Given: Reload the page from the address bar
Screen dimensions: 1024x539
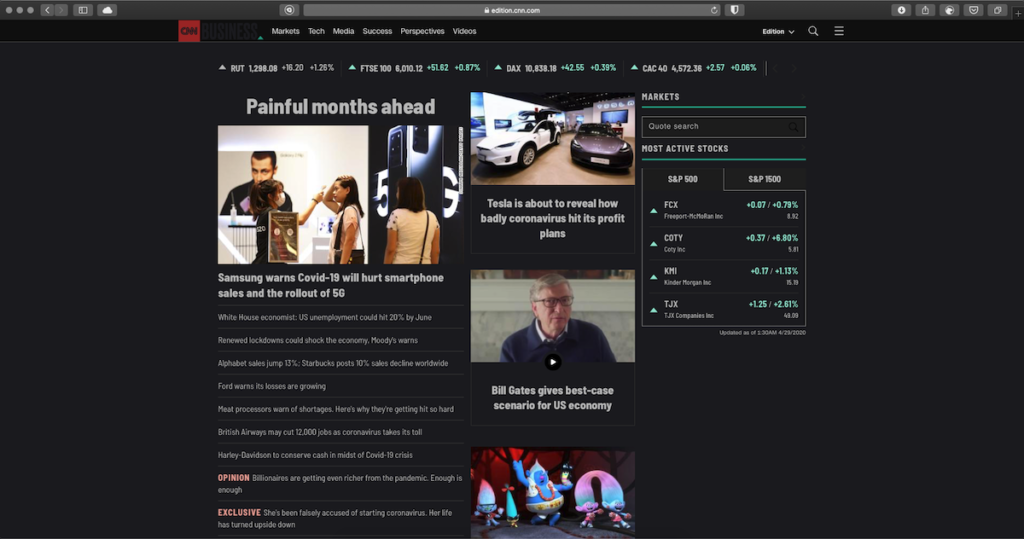Looking at the screenshot, I should 714,10.
